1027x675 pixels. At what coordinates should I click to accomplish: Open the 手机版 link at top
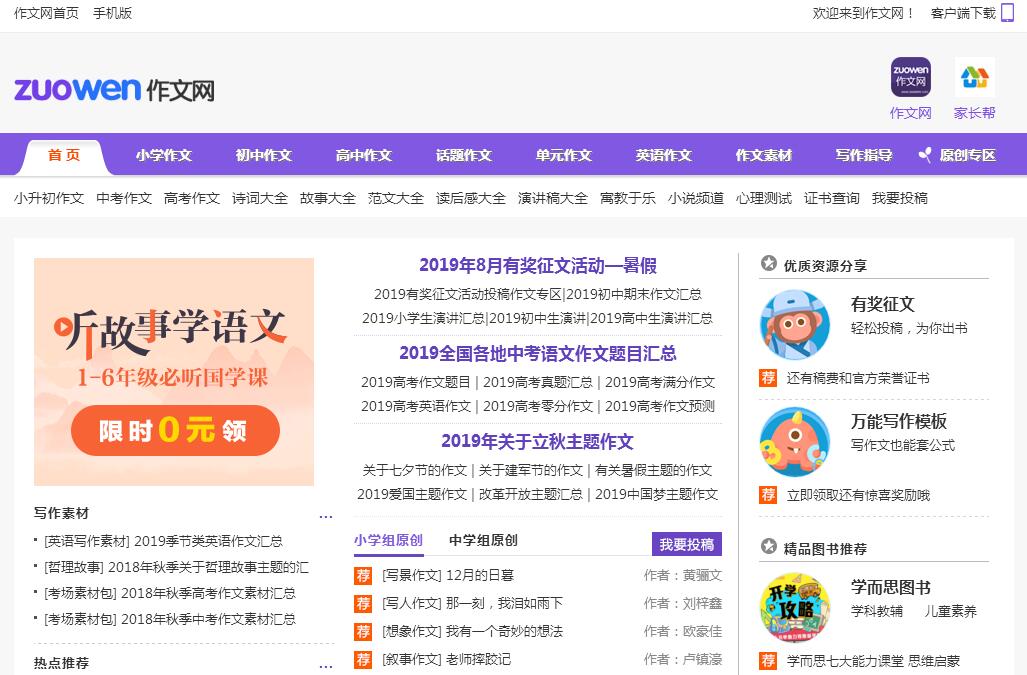pos(112,13)
